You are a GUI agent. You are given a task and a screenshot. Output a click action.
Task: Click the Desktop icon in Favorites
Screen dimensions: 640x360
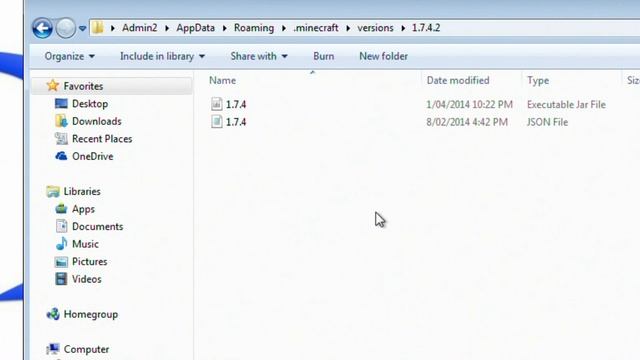61,103
